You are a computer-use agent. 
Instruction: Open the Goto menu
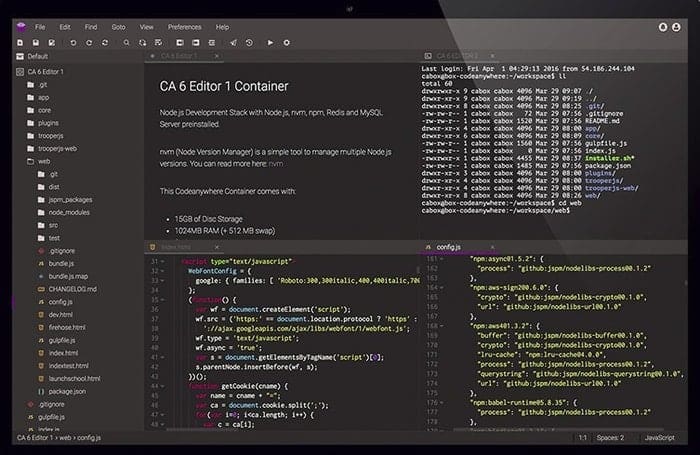118,27
